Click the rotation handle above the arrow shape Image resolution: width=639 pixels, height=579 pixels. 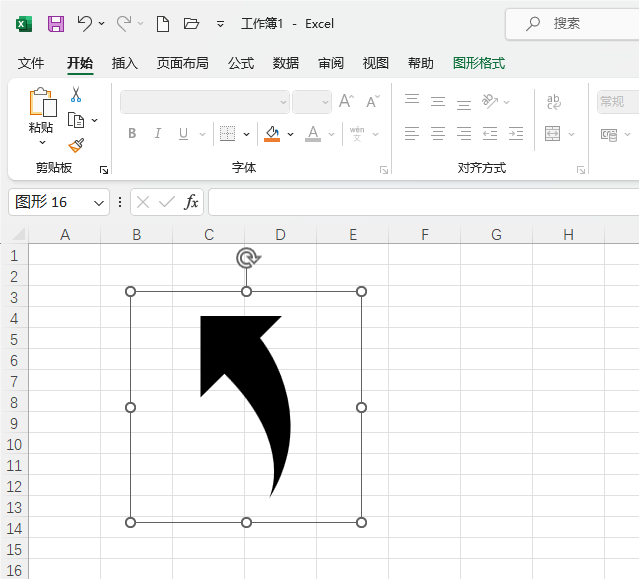click(x=247, y=259)
